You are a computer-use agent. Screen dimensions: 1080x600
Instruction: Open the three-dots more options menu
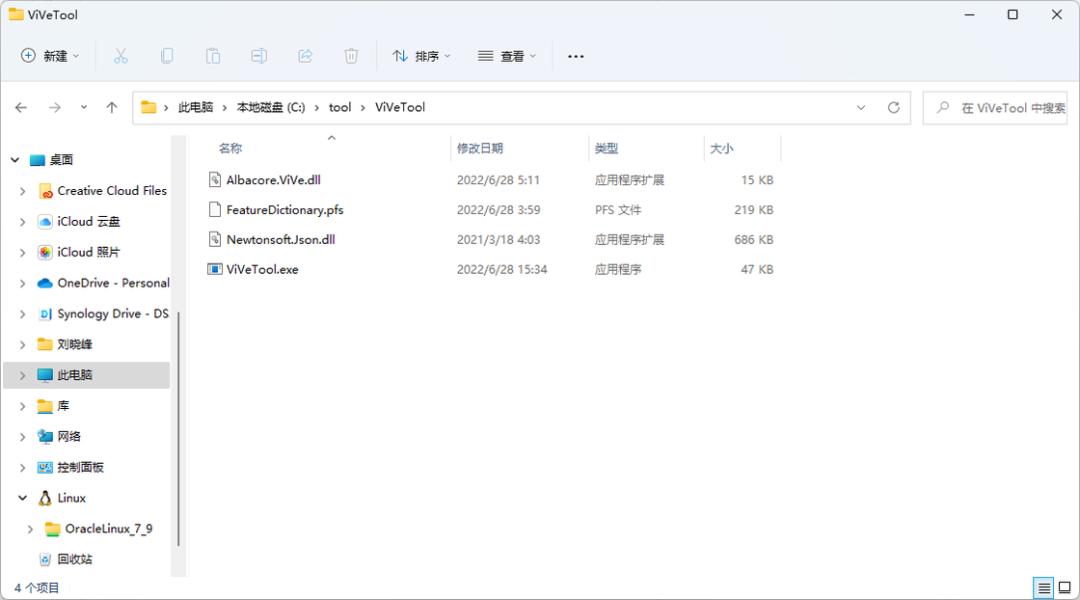pos(576,56)
